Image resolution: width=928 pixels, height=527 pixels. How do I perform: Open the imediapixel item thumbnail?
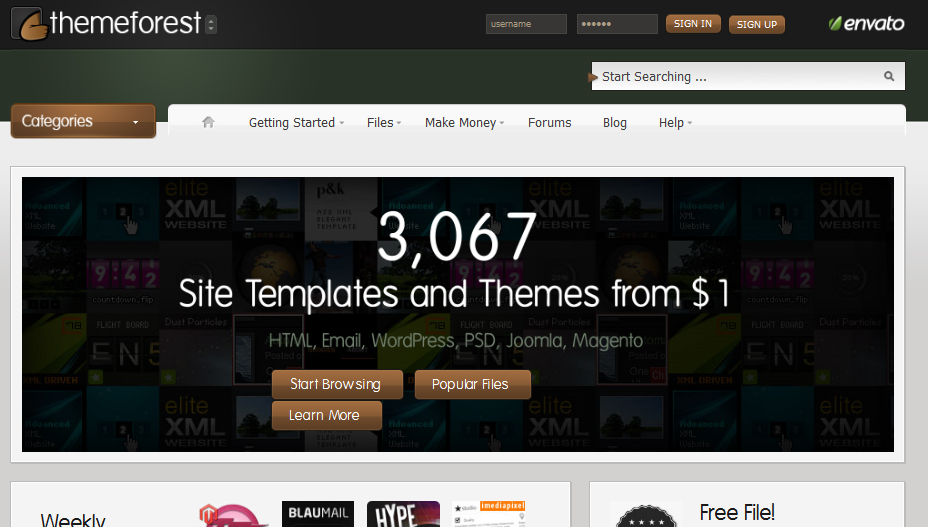tap(488, 514)
